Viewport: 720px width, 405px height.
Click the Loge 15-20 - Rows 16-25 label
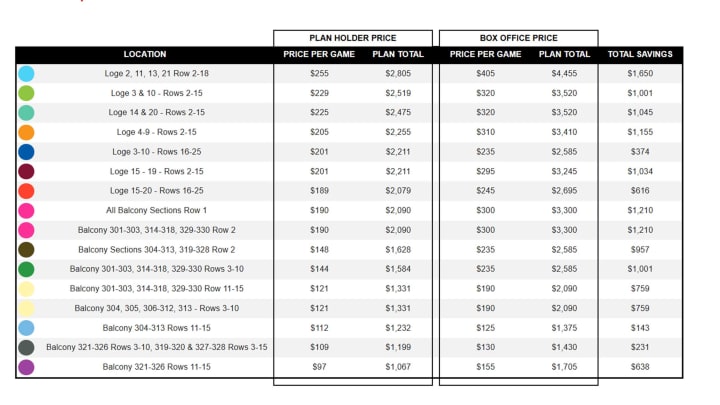tap(145, 191)
